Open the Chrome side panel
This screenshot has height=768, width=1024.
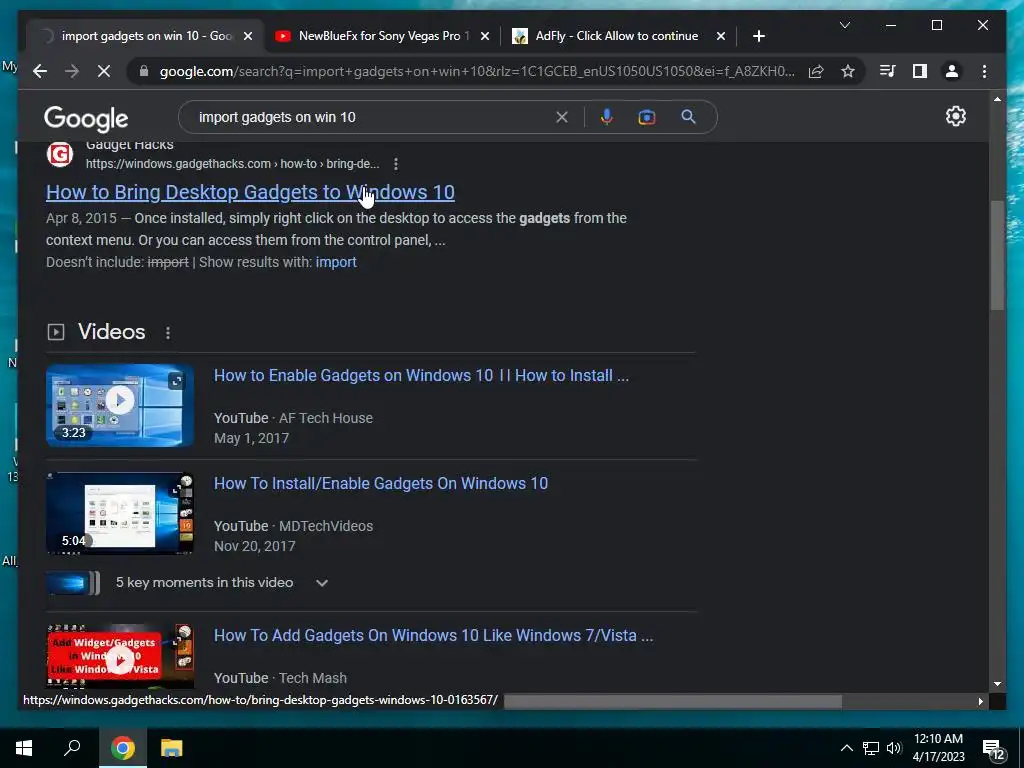coord(920,71)
